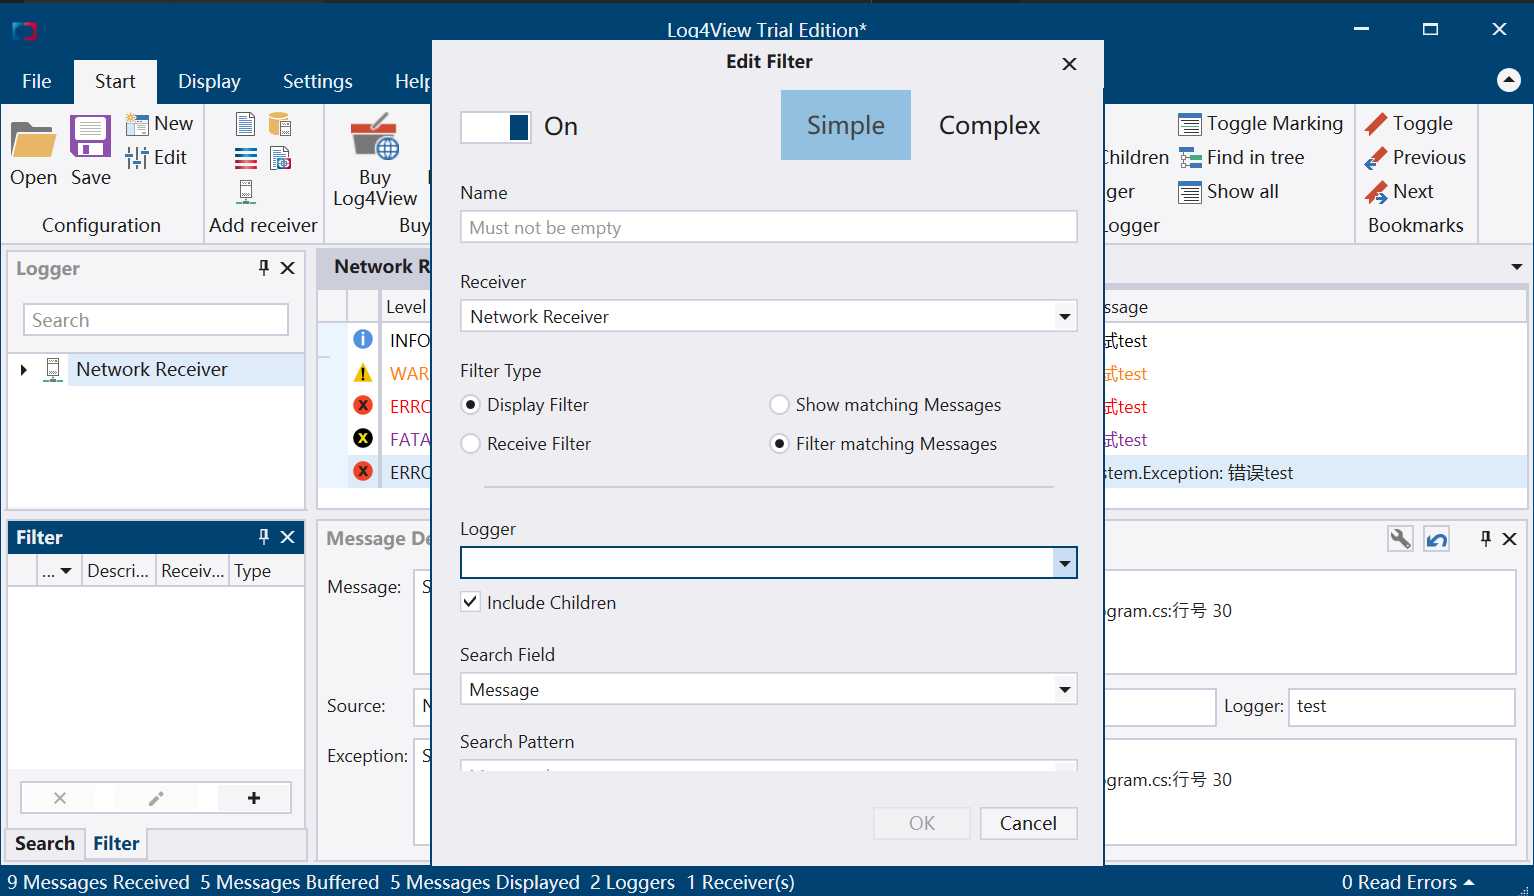The image size is (1534, 896).
Task: Add a database receiver via the cylinder icon
Action: click(x=280, y=124)
